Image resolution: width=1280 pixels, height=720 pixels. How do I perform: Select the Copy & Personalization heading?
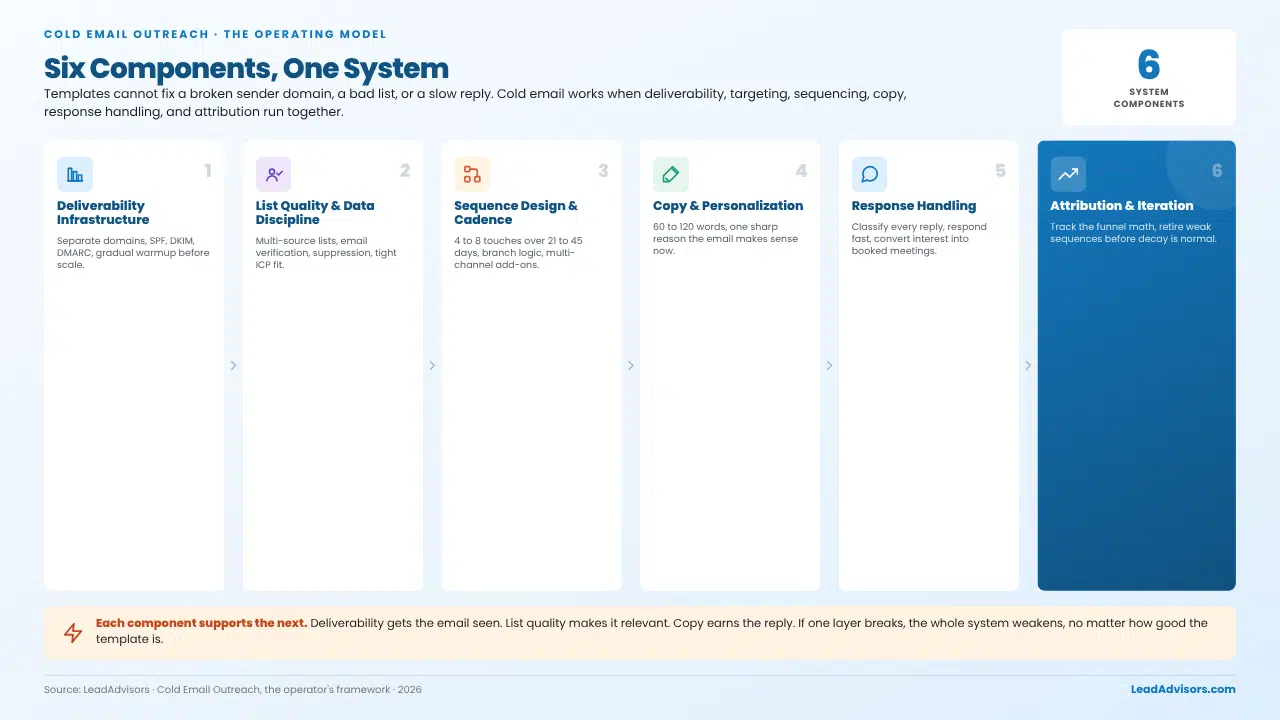728,206
